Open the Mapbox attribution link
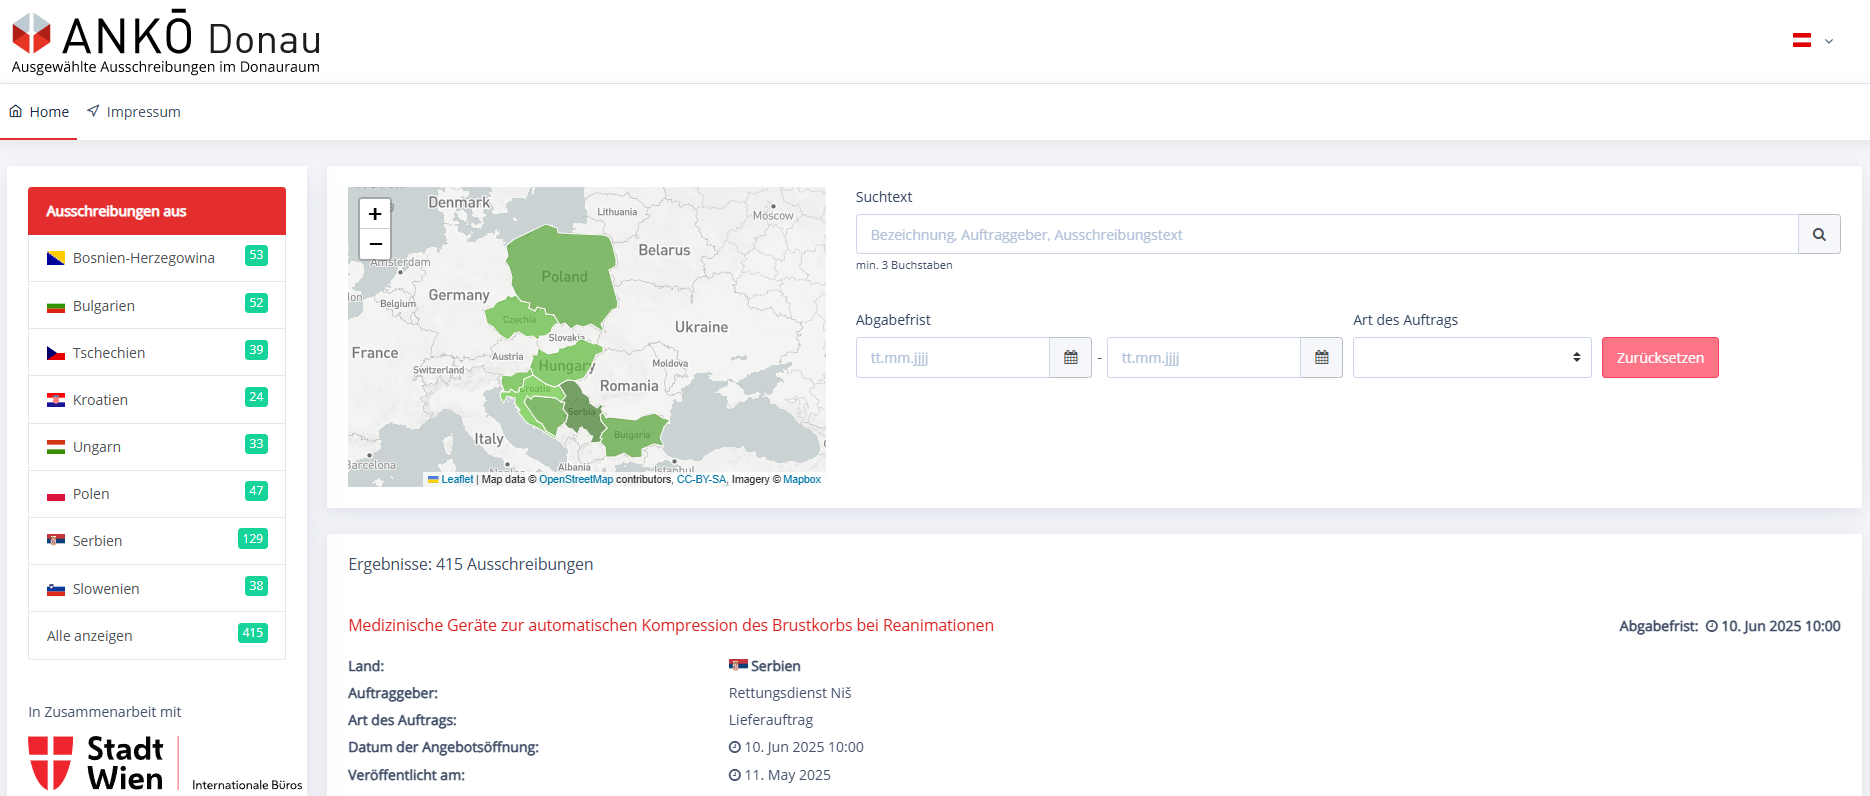Image resolution: width=1870 pixels, height=796 pixels. (x=802, y=480)
